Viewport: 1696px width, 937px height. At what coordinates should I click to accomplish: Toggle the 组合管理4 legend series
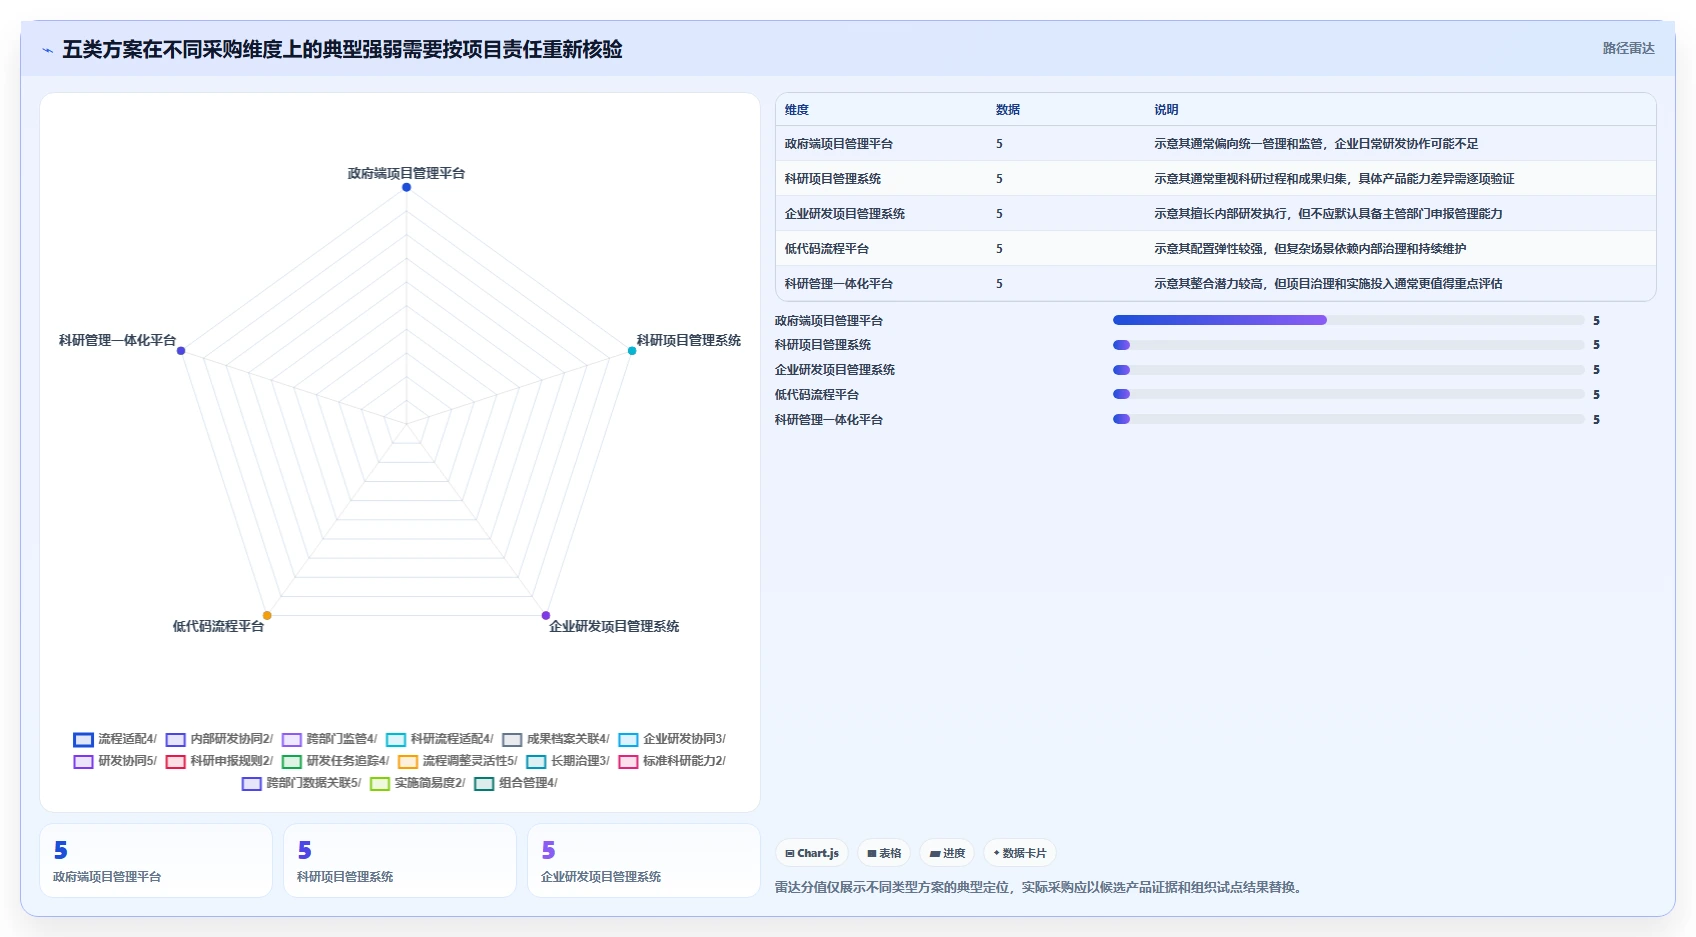[x=515, y=783]
